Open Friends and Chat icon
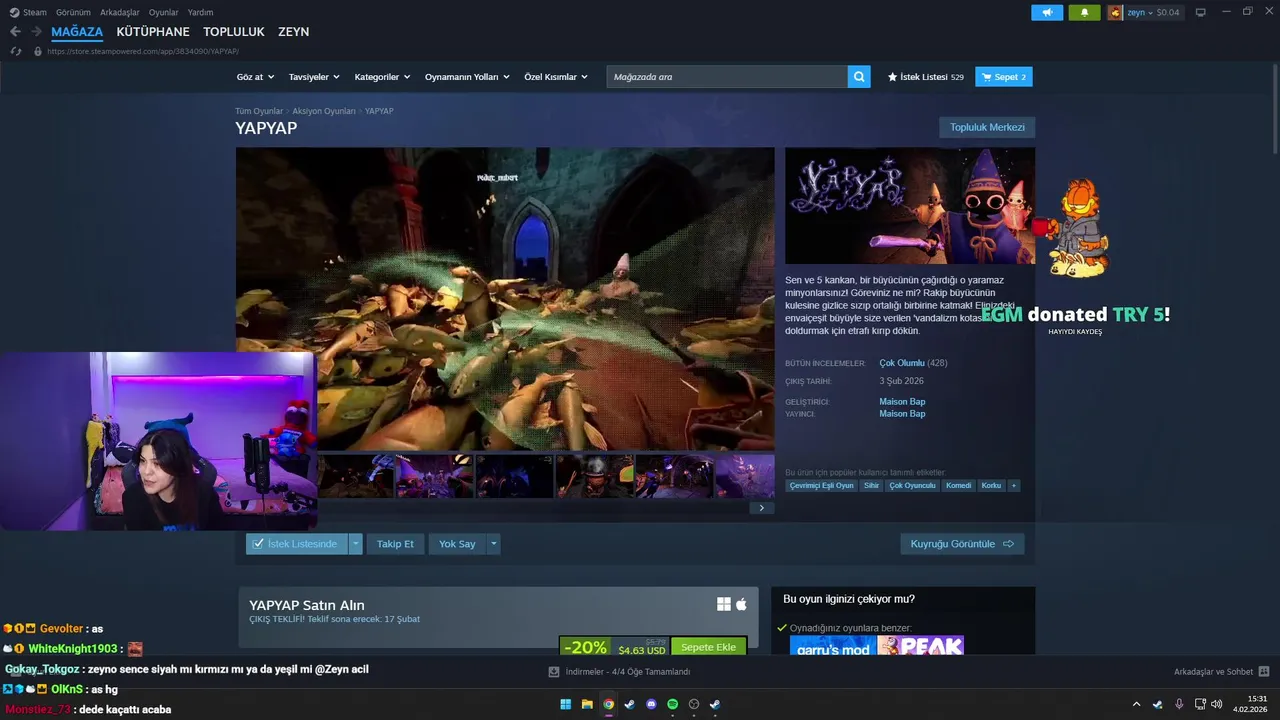The width and height of the screenshot is (1280, 720). point(1264,672)
